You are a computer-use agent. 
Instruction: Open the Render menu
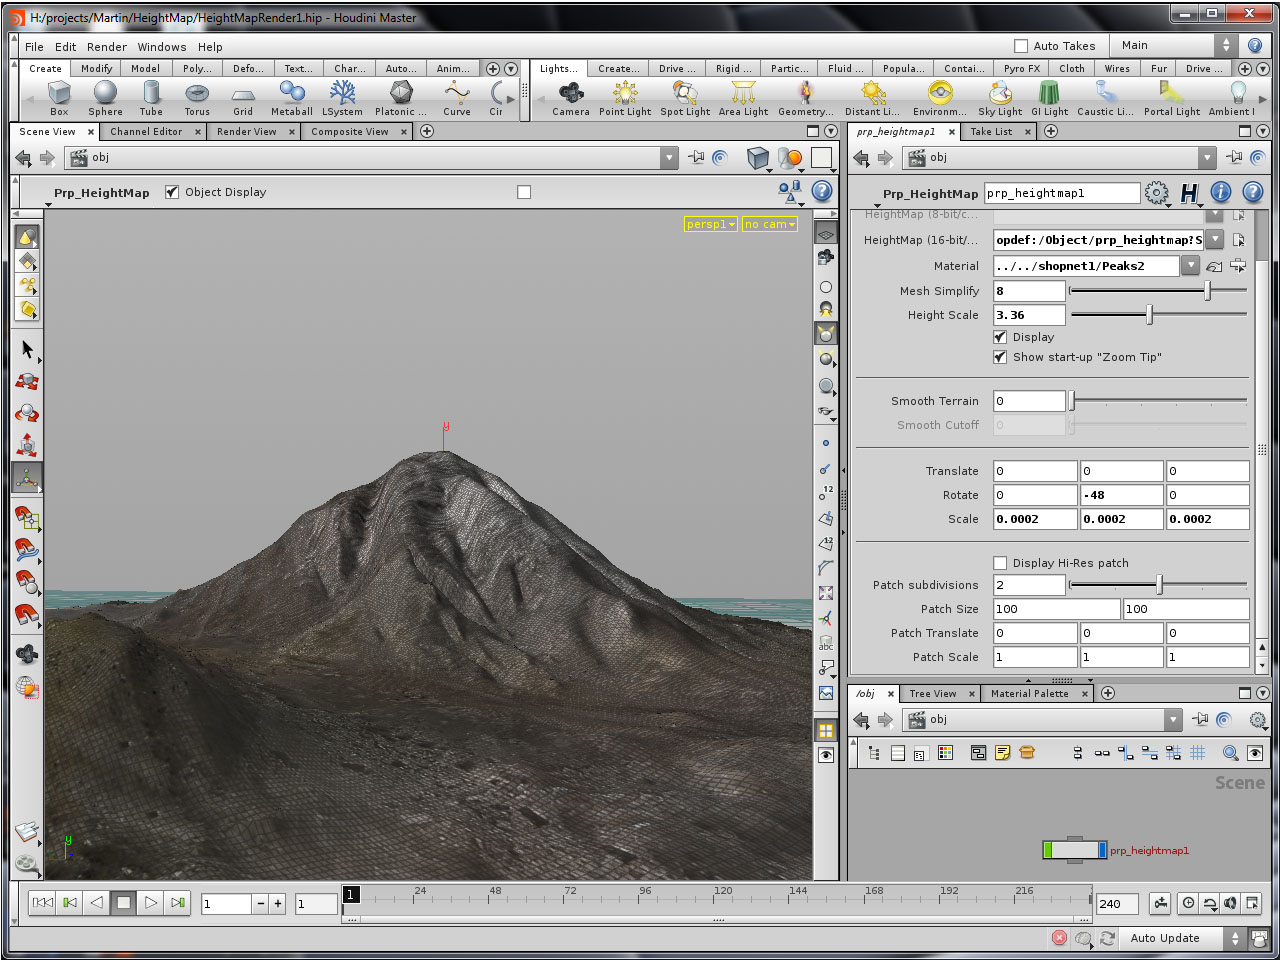pos(106,46)
